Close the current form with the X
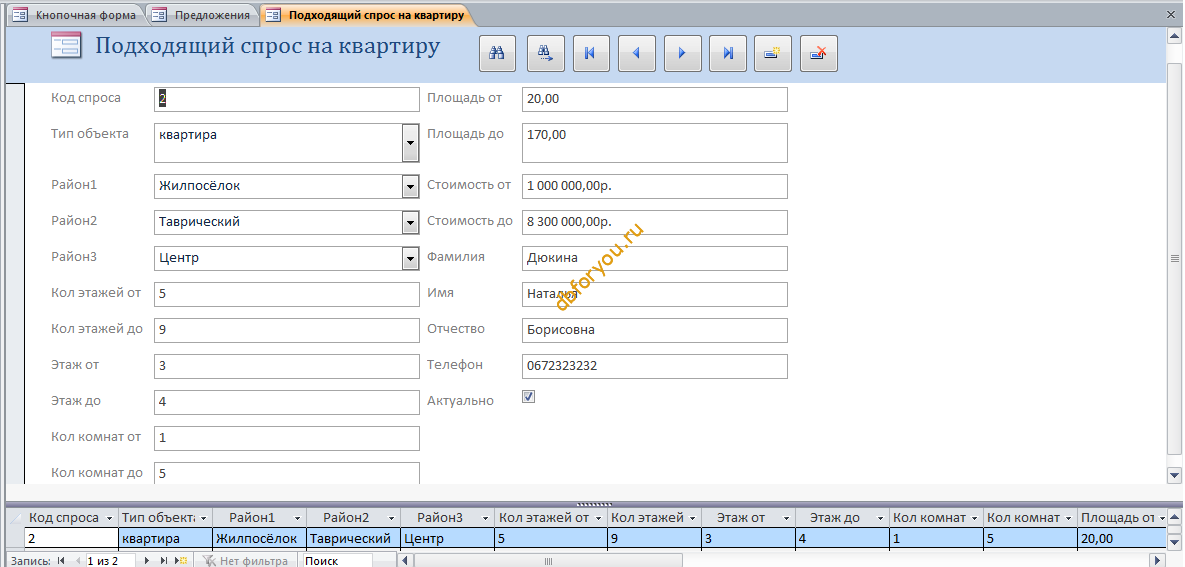The height and width of the screenshot is (567, 1185). (x=1171, y=14)
